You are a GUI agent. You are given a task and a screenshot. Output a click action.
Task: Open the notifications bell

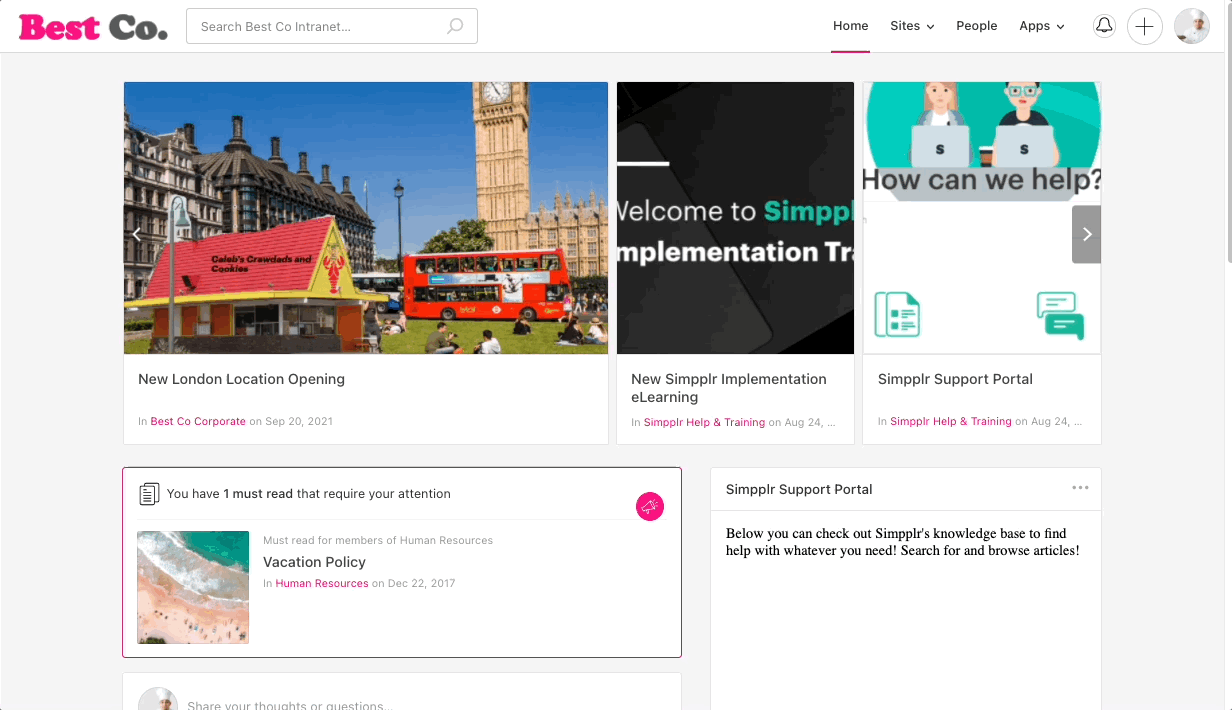(1104, 26)
